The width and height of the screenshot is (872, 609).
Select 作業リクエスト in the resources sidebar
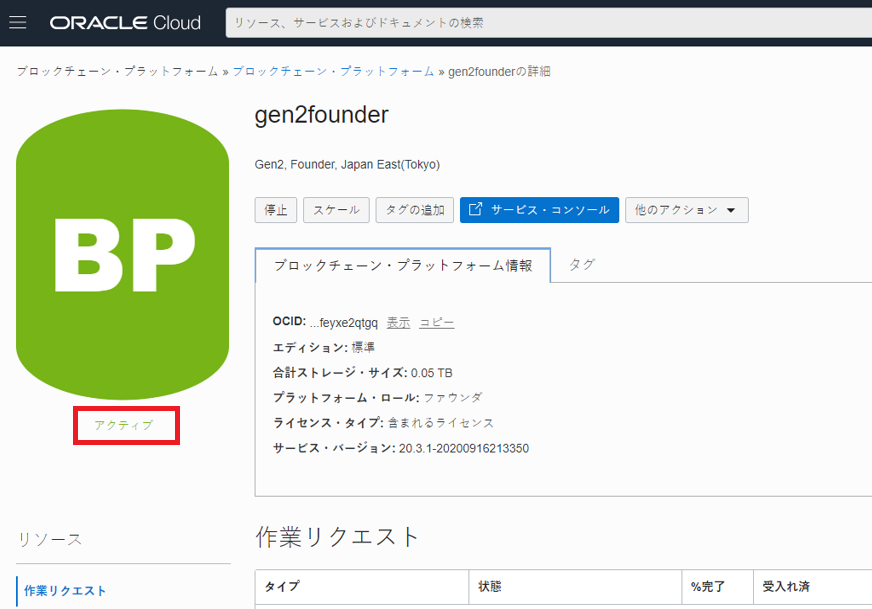click(66, 591)
